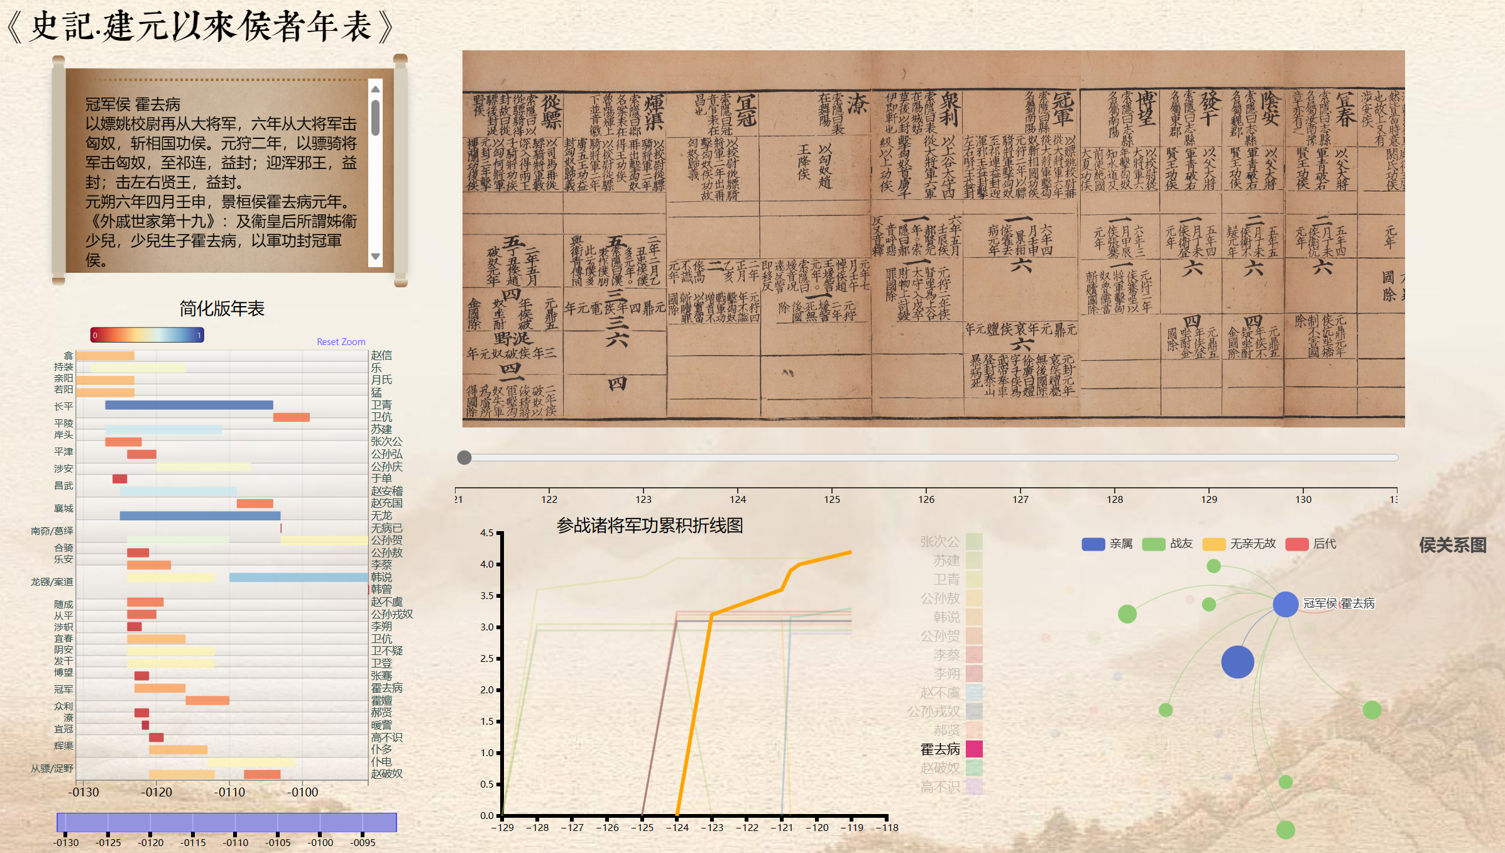Click the manuscript timeline slider handle

tap(464, 458)
